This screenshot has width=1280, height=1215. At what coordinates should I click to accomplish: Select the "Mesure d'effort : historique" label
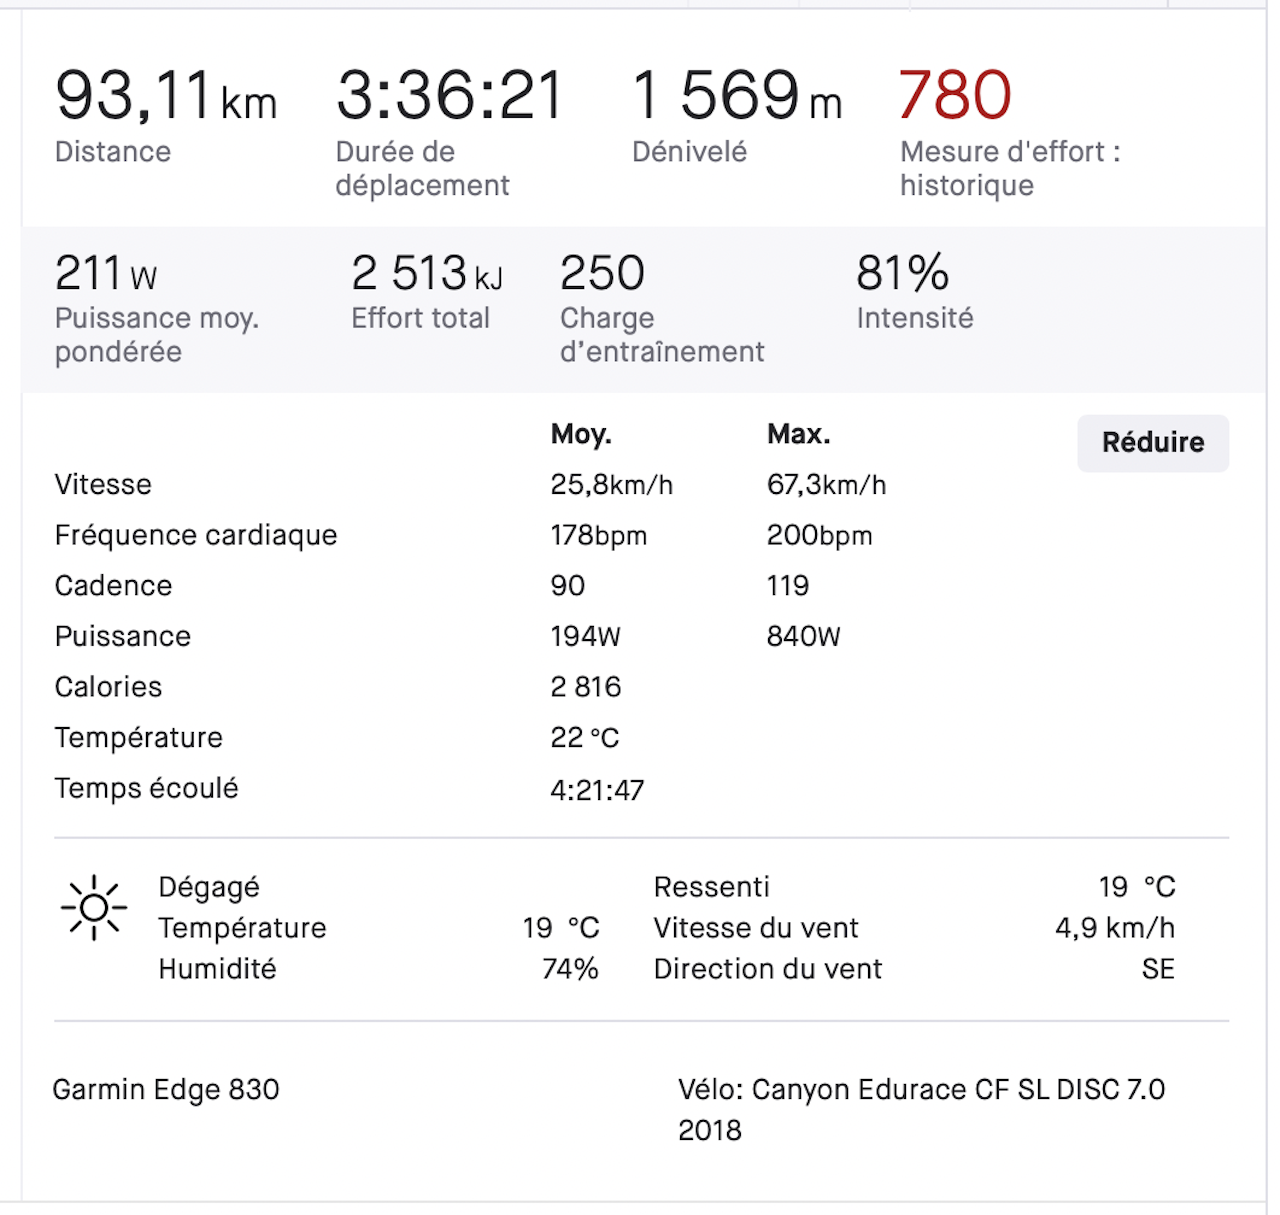coord(1009,168)
